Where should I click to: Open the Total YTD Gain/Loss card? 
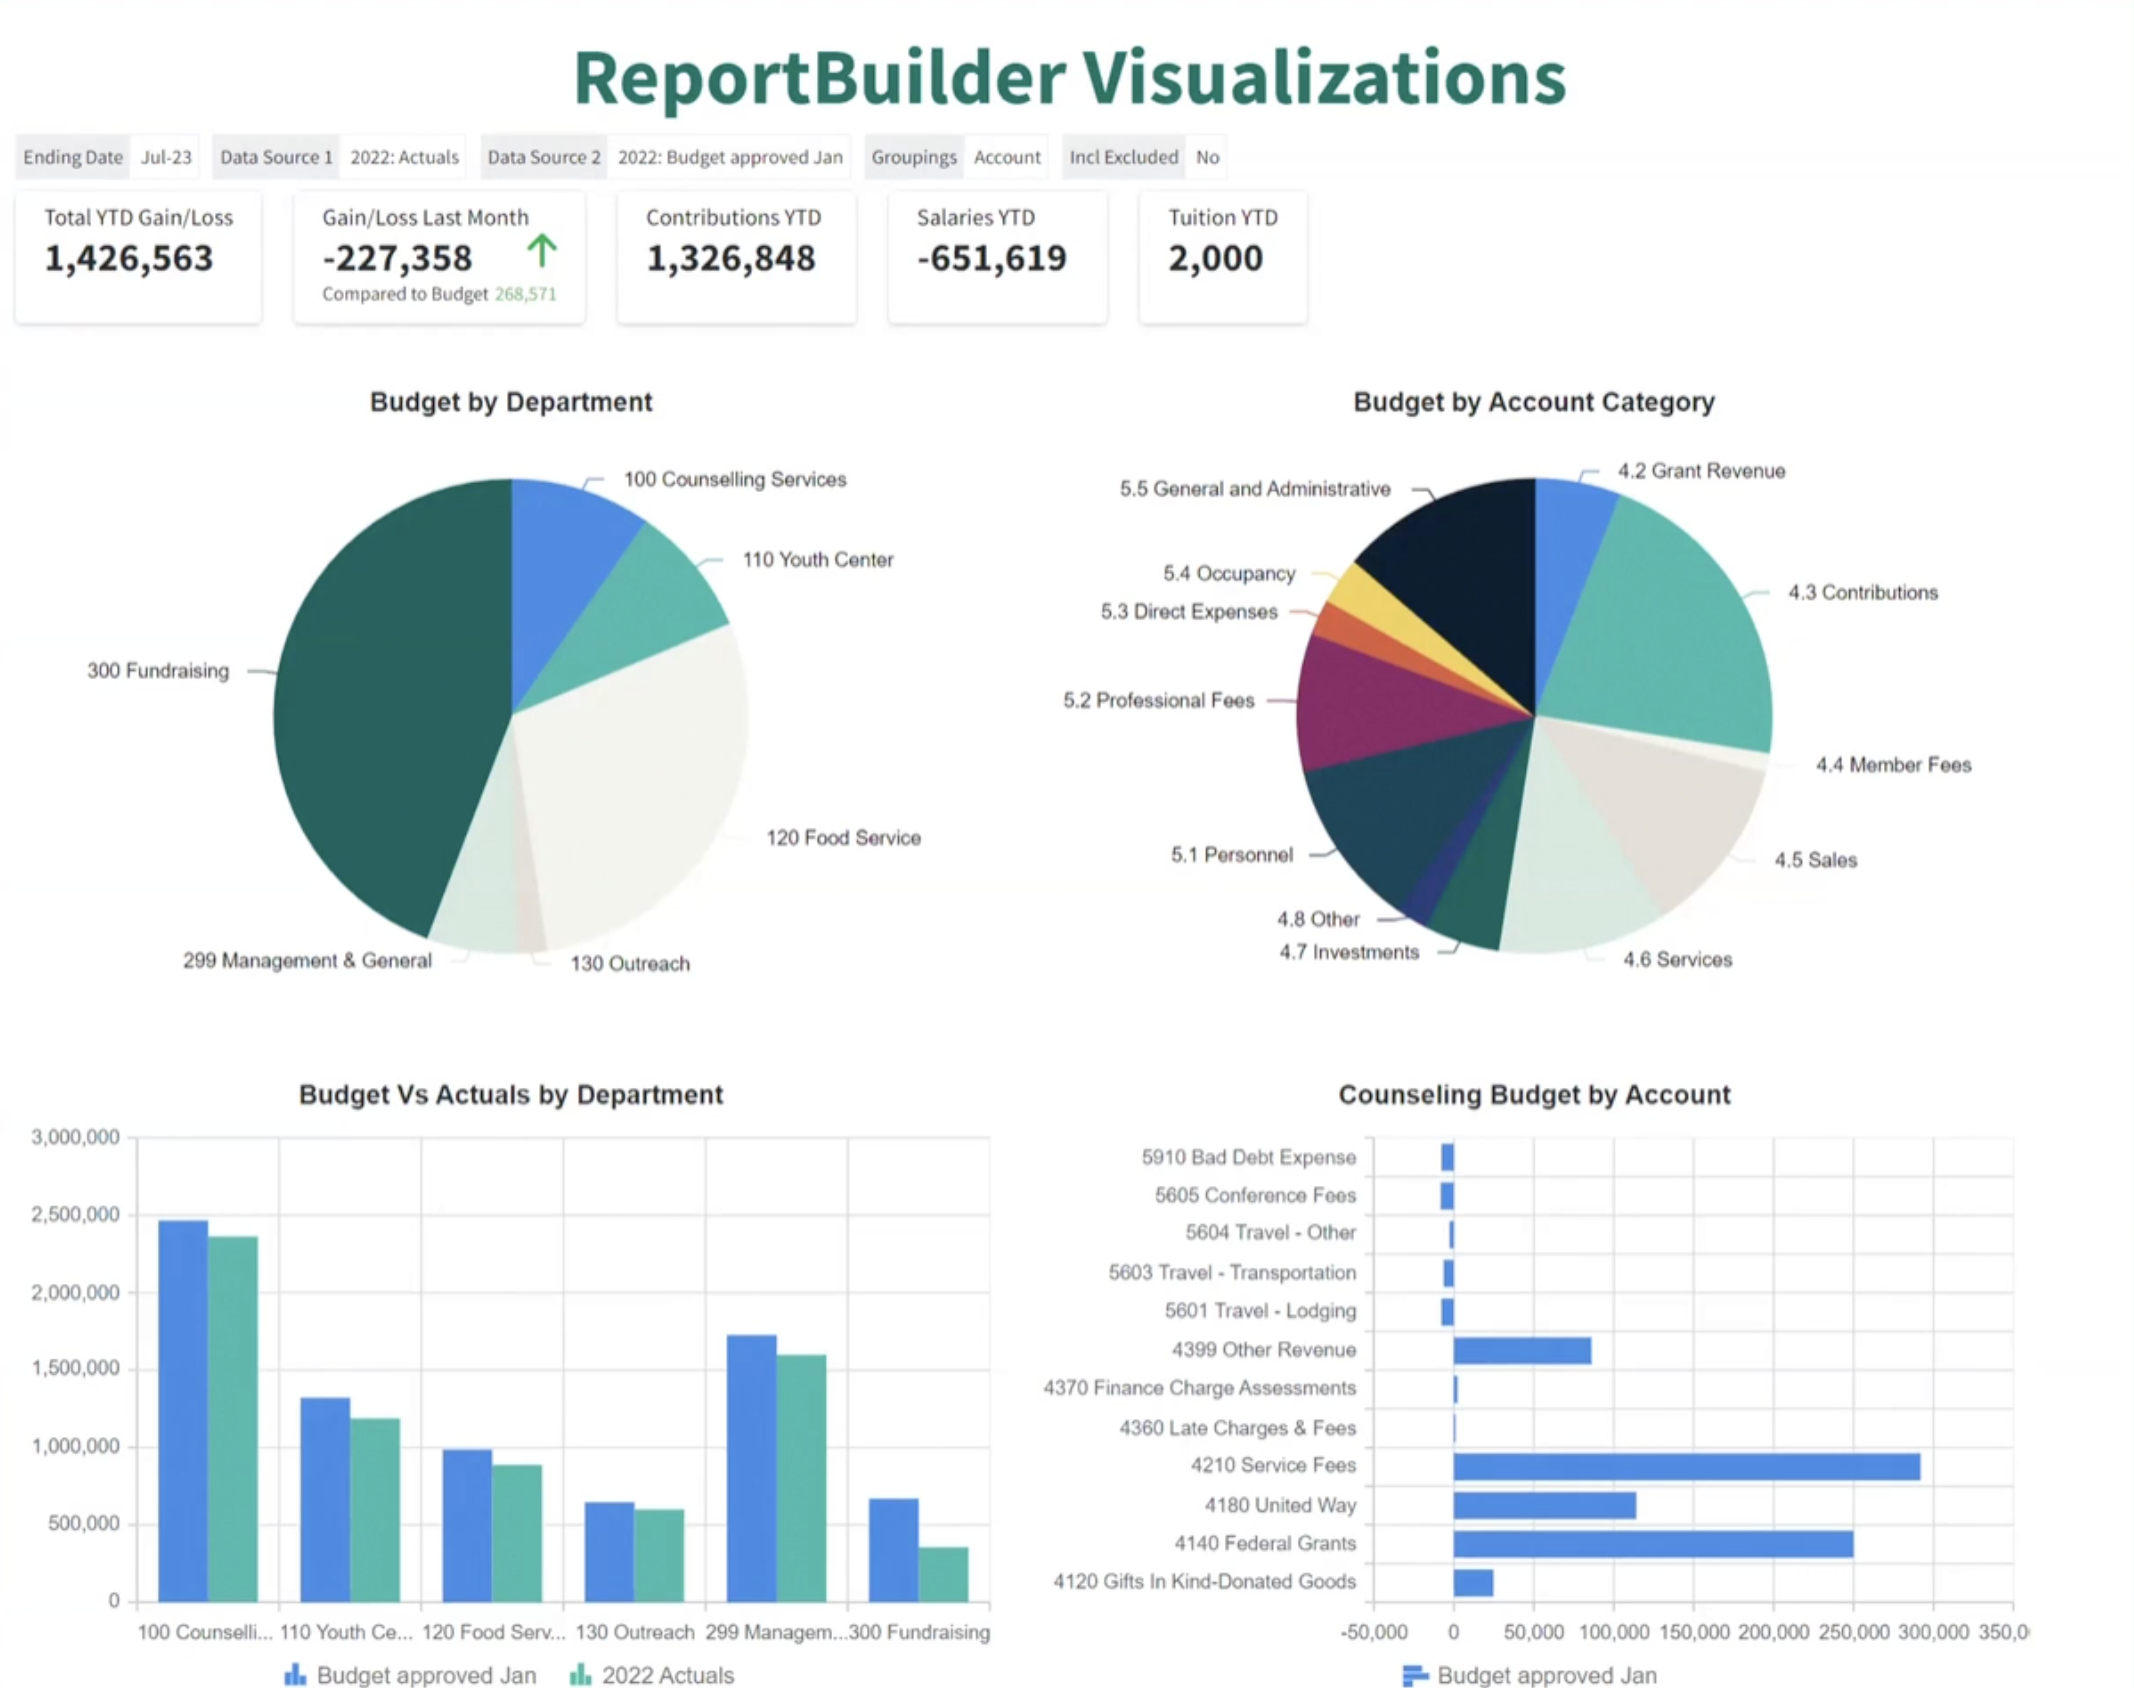click(x=138, y=257)
